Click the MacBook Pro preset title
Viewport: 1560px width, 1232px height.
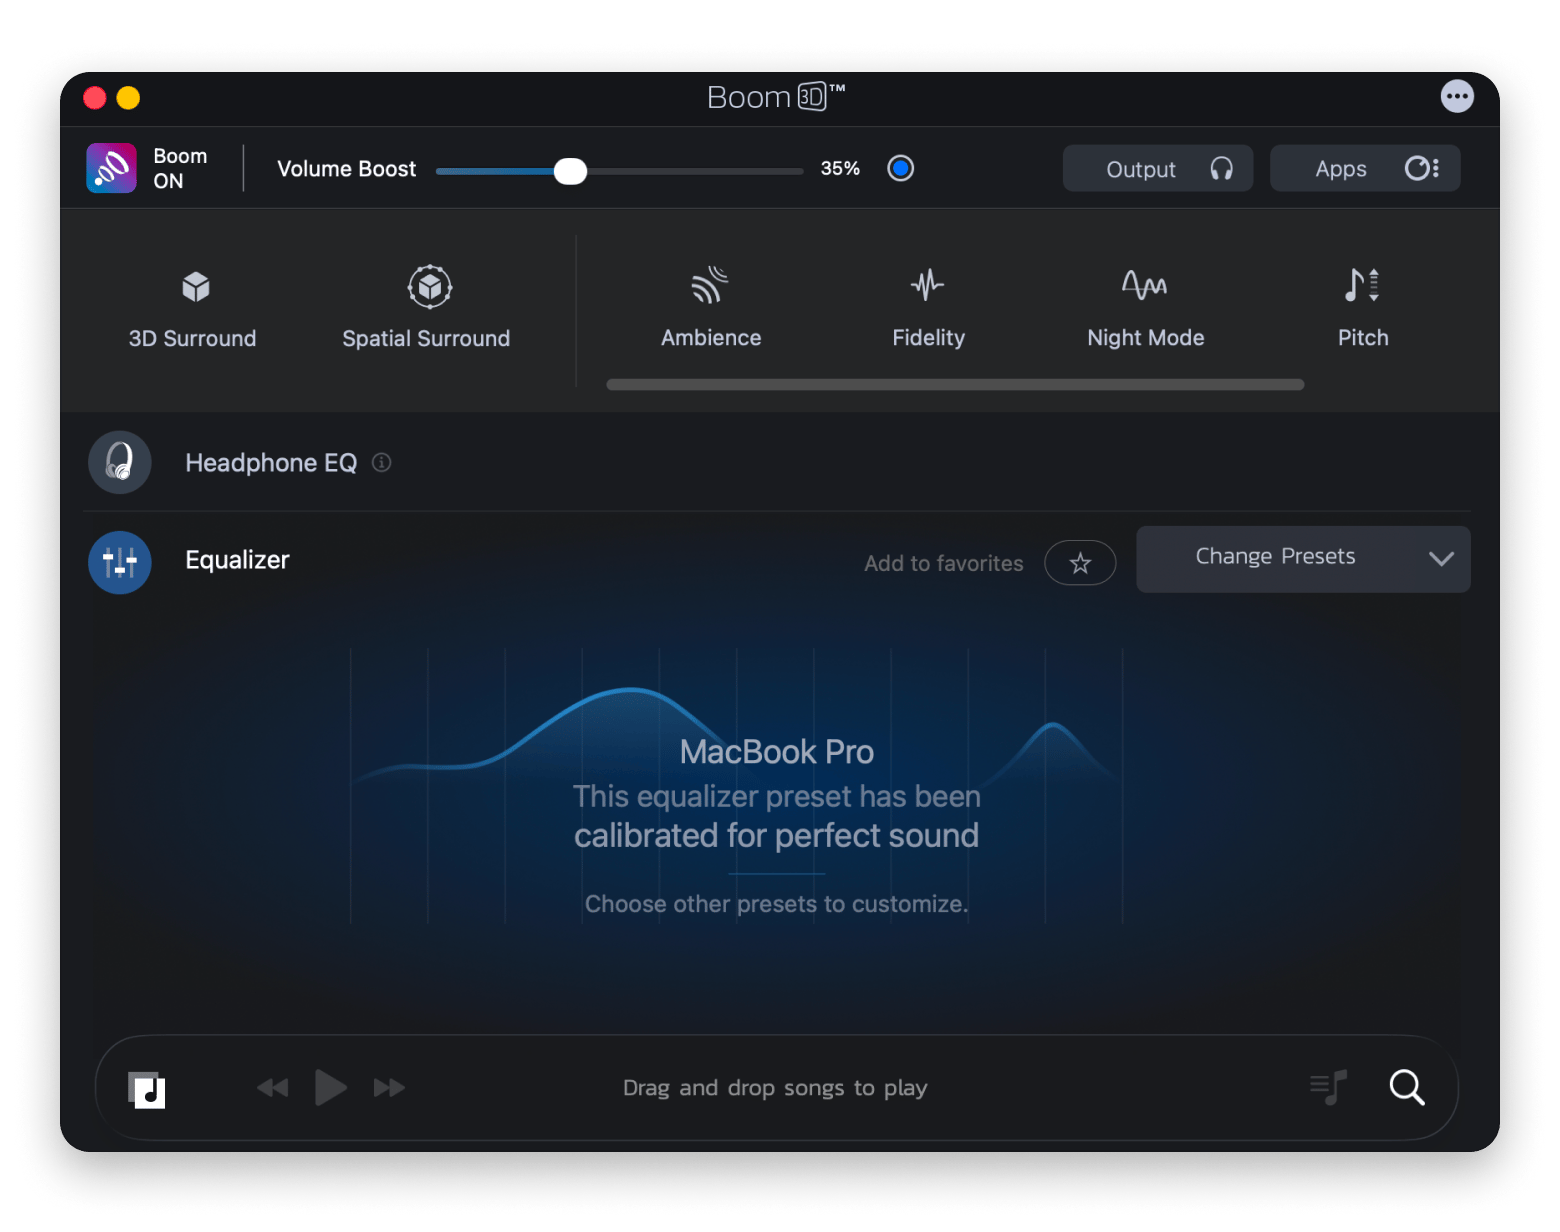777,752
